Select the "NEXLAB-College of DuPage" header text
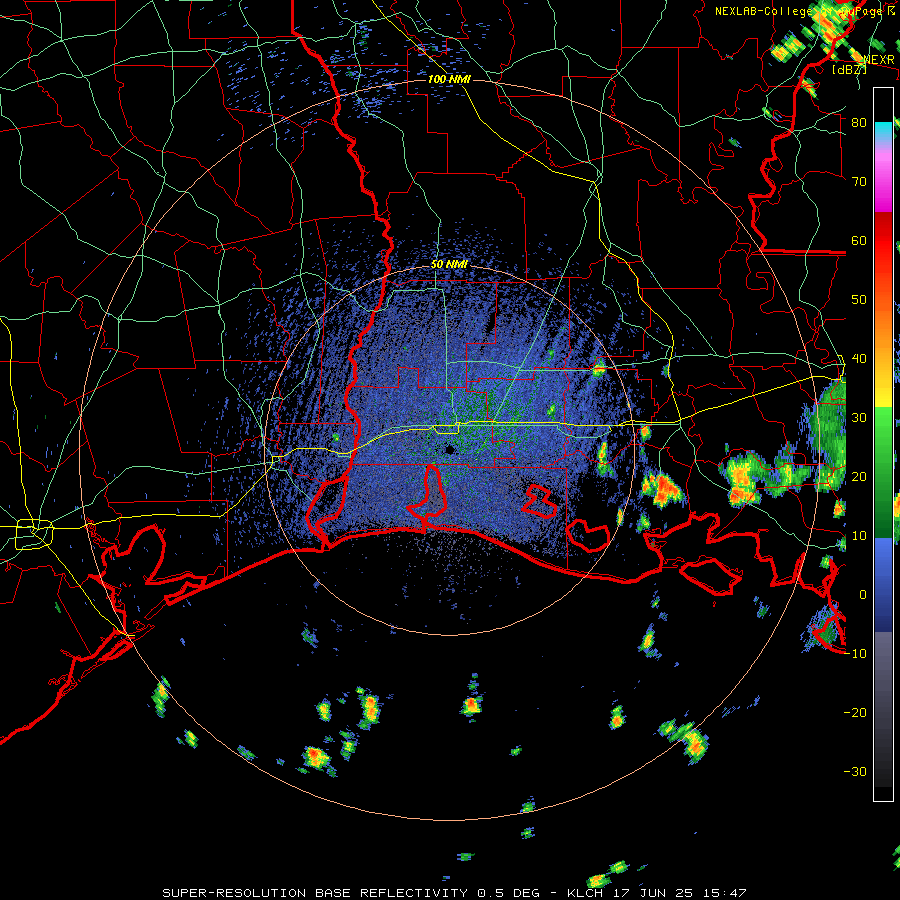This screenshot has height=900, width=900. point(801,11)
